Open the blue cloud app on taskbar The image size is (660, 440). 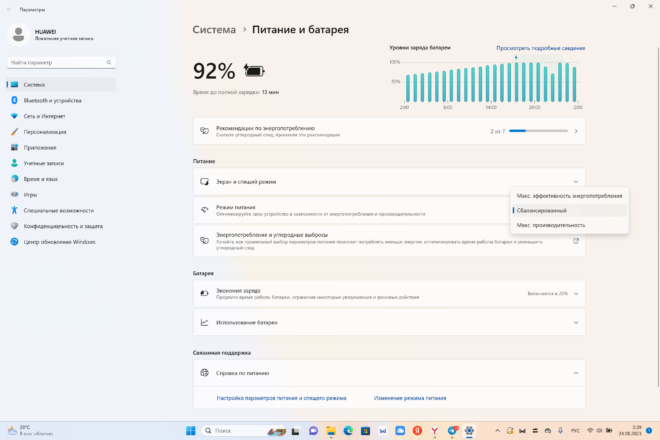(400, 431)
